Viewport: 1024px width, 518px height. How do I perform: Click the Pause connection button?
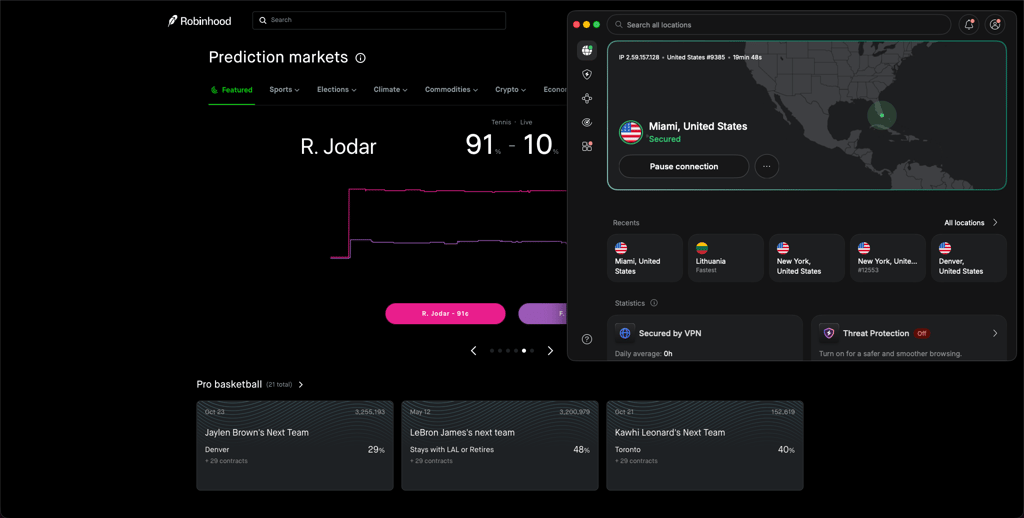(x=684, y=167)
